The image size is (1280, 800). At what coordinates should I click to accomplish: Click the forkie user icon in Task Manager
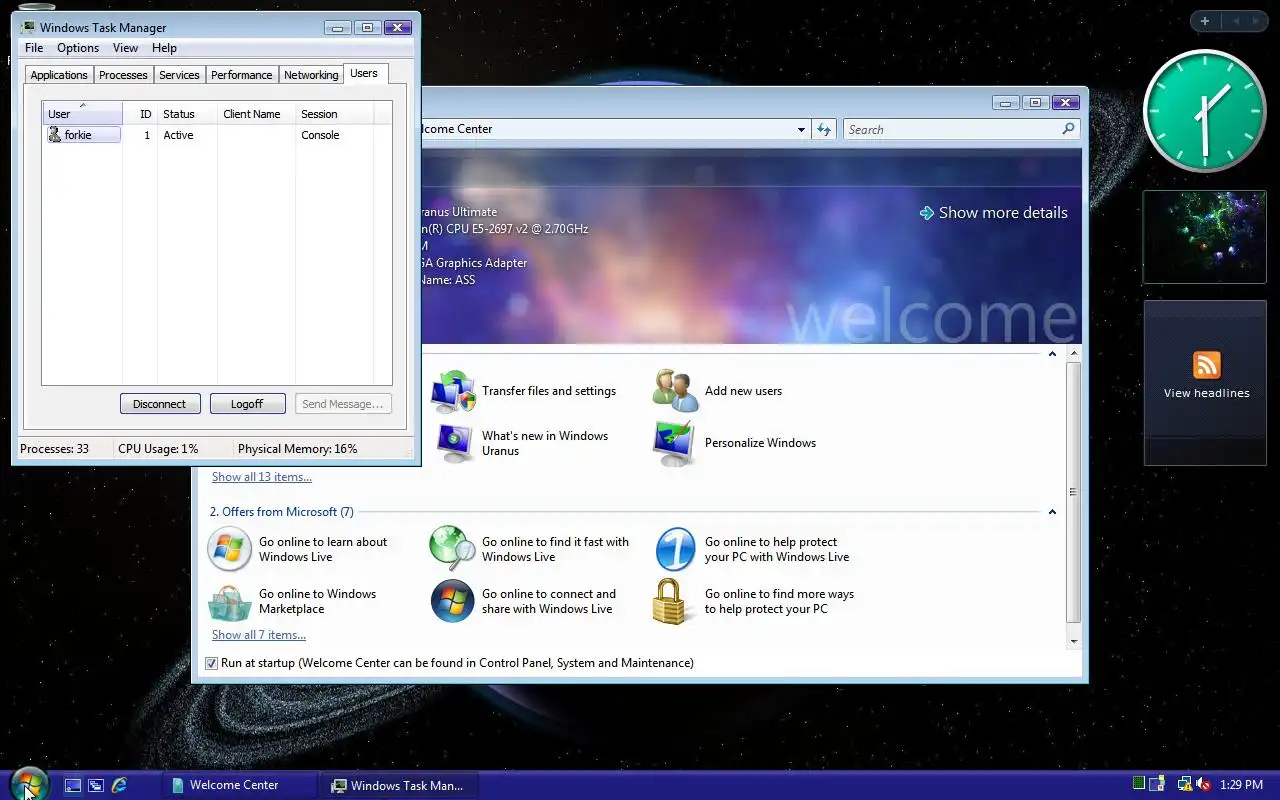55,135
